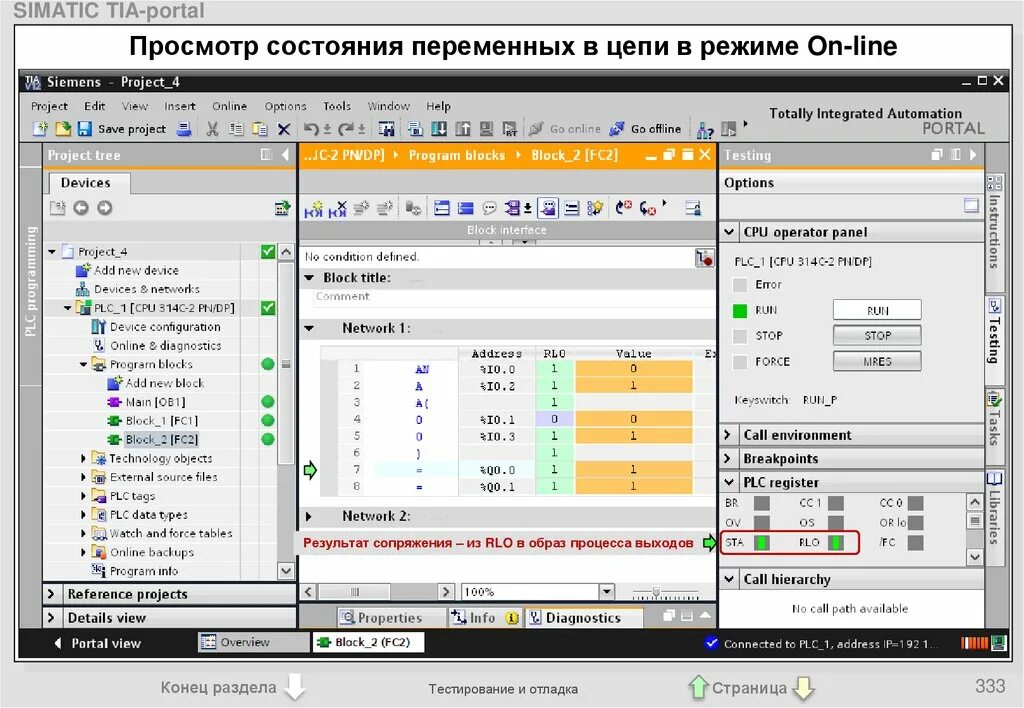
Task: Open the Online menu
Action: (x=229, y=106)
